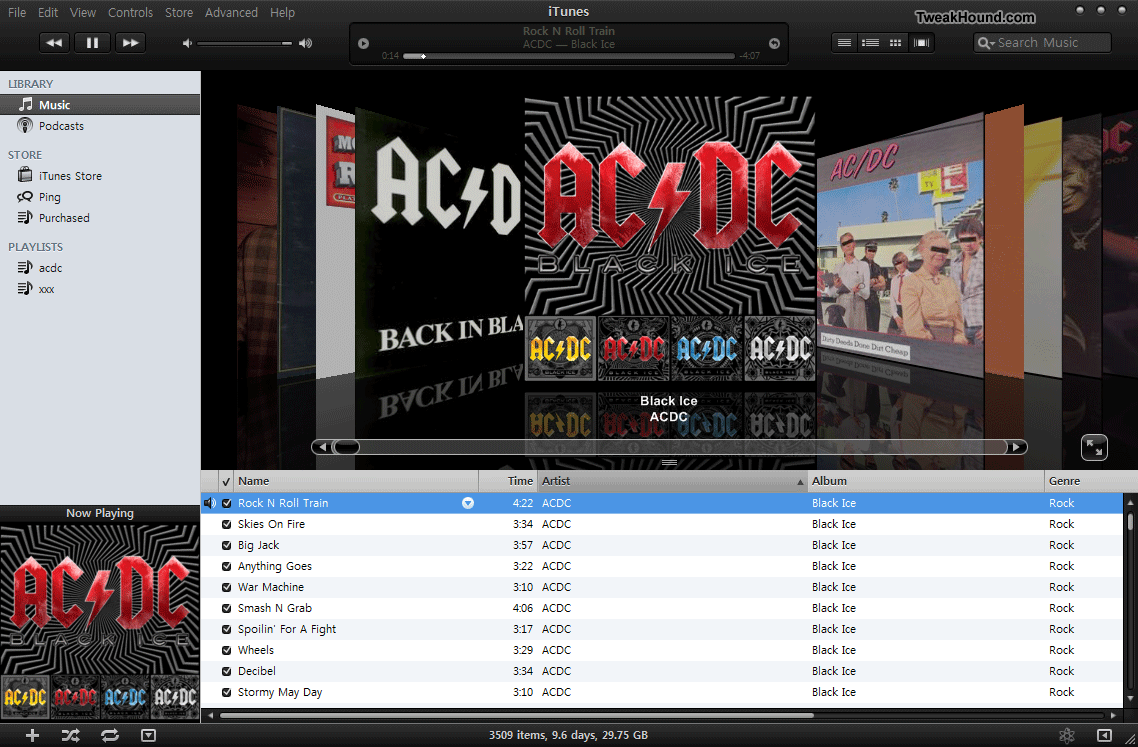Adjust the volume slider
This screenshot has height=747, width=1138.
point(245,44)
